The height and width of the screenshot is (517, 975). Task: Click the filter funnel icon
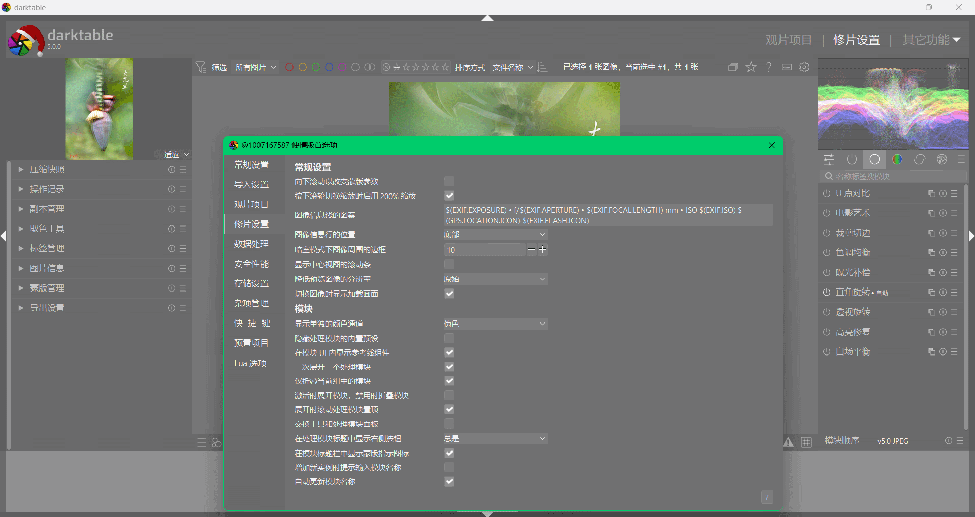[200, 67]
